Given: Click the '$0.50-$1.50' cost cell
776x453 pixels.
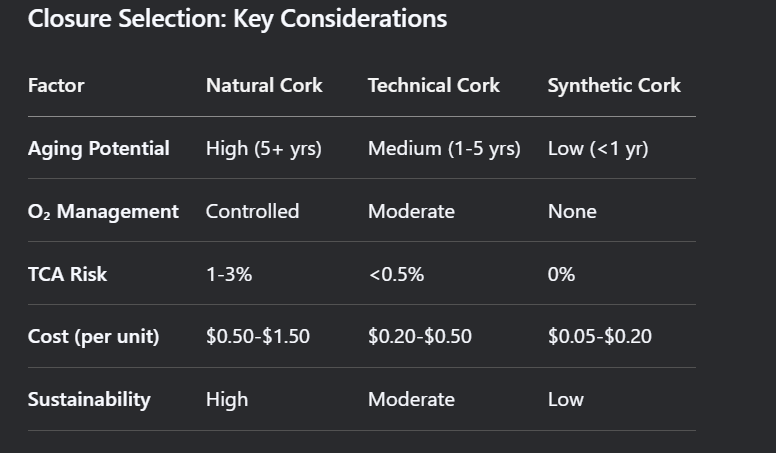Looking at the screenshot, I should tap(258, 337).
